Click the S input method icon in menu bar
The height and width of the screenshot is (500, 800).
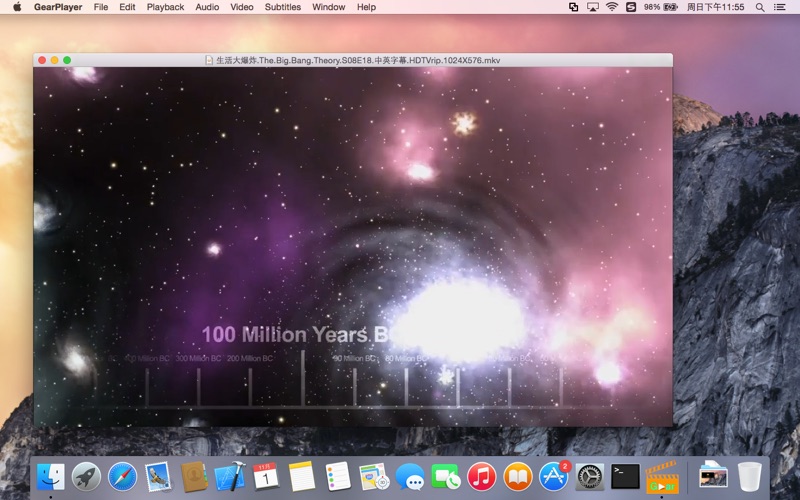631,7
